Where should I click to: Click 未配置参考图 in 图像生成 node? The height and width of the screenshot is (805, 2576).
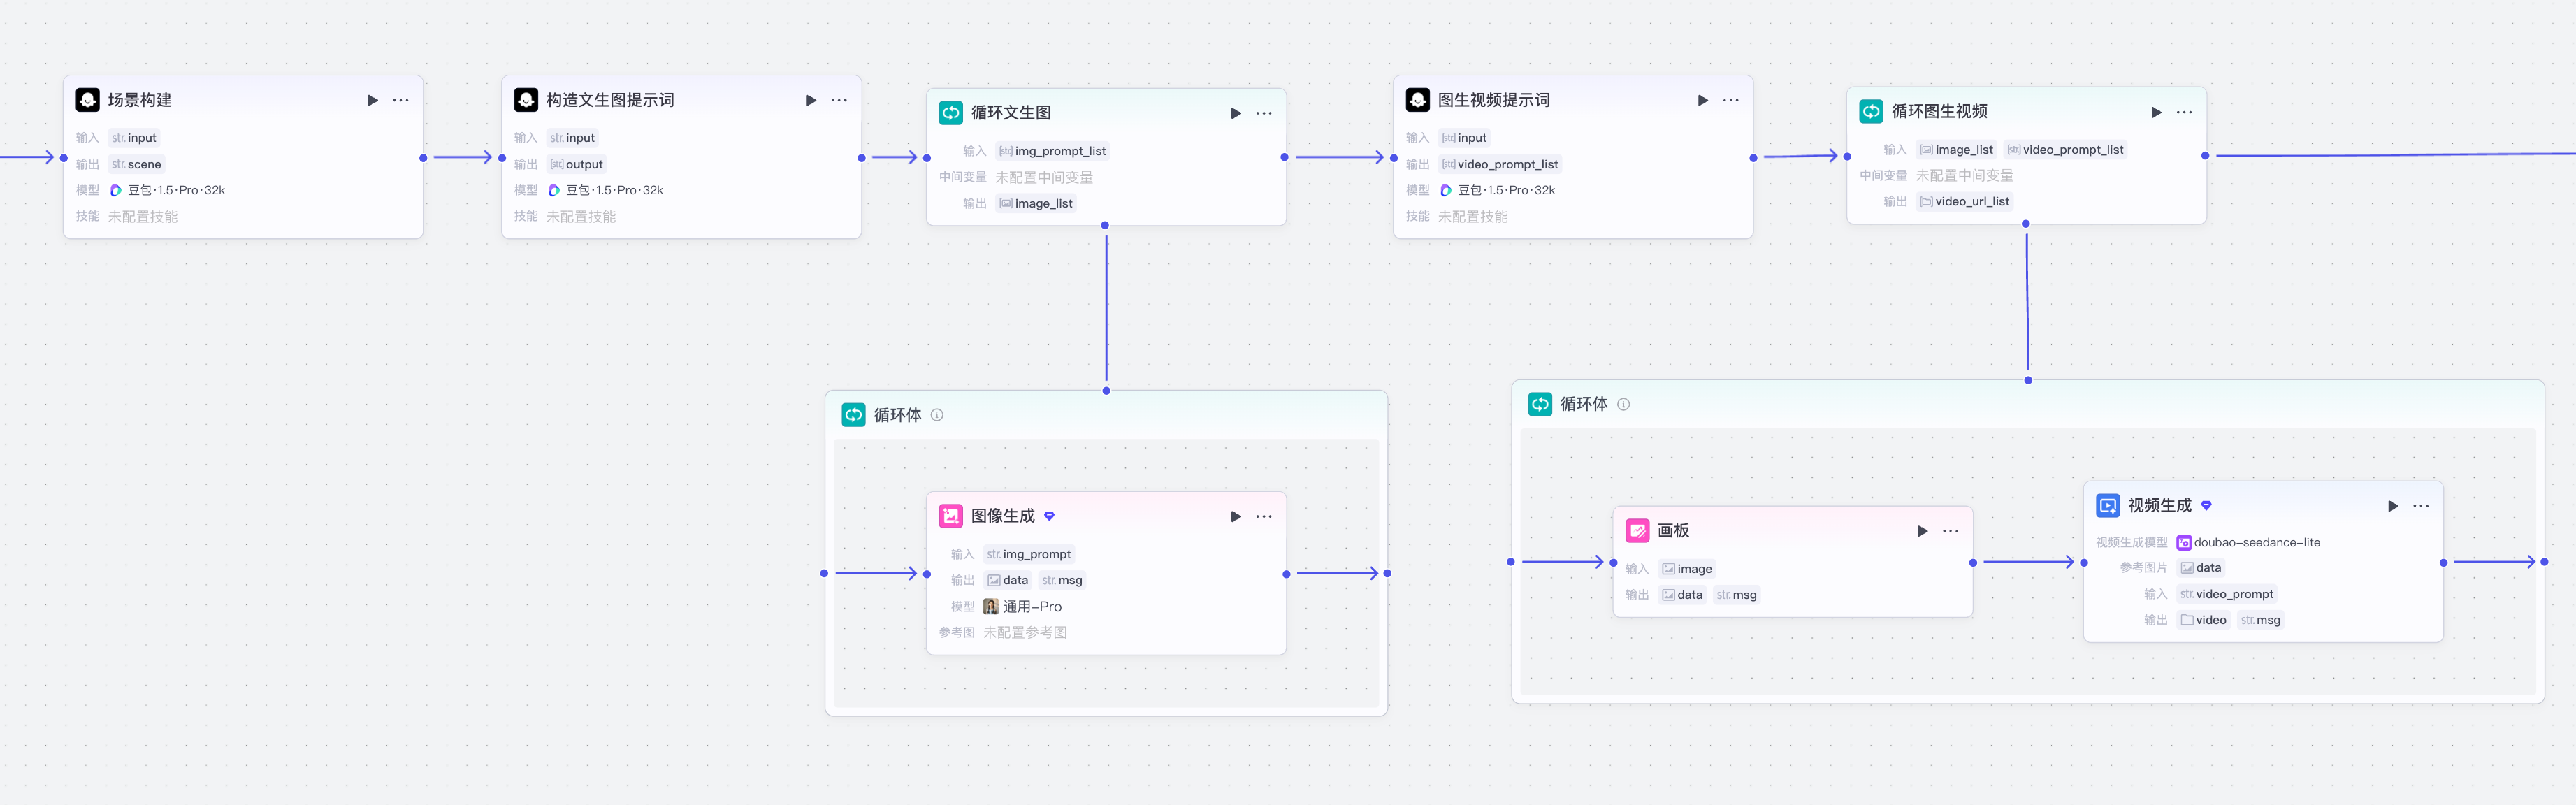pos(1025,632)
